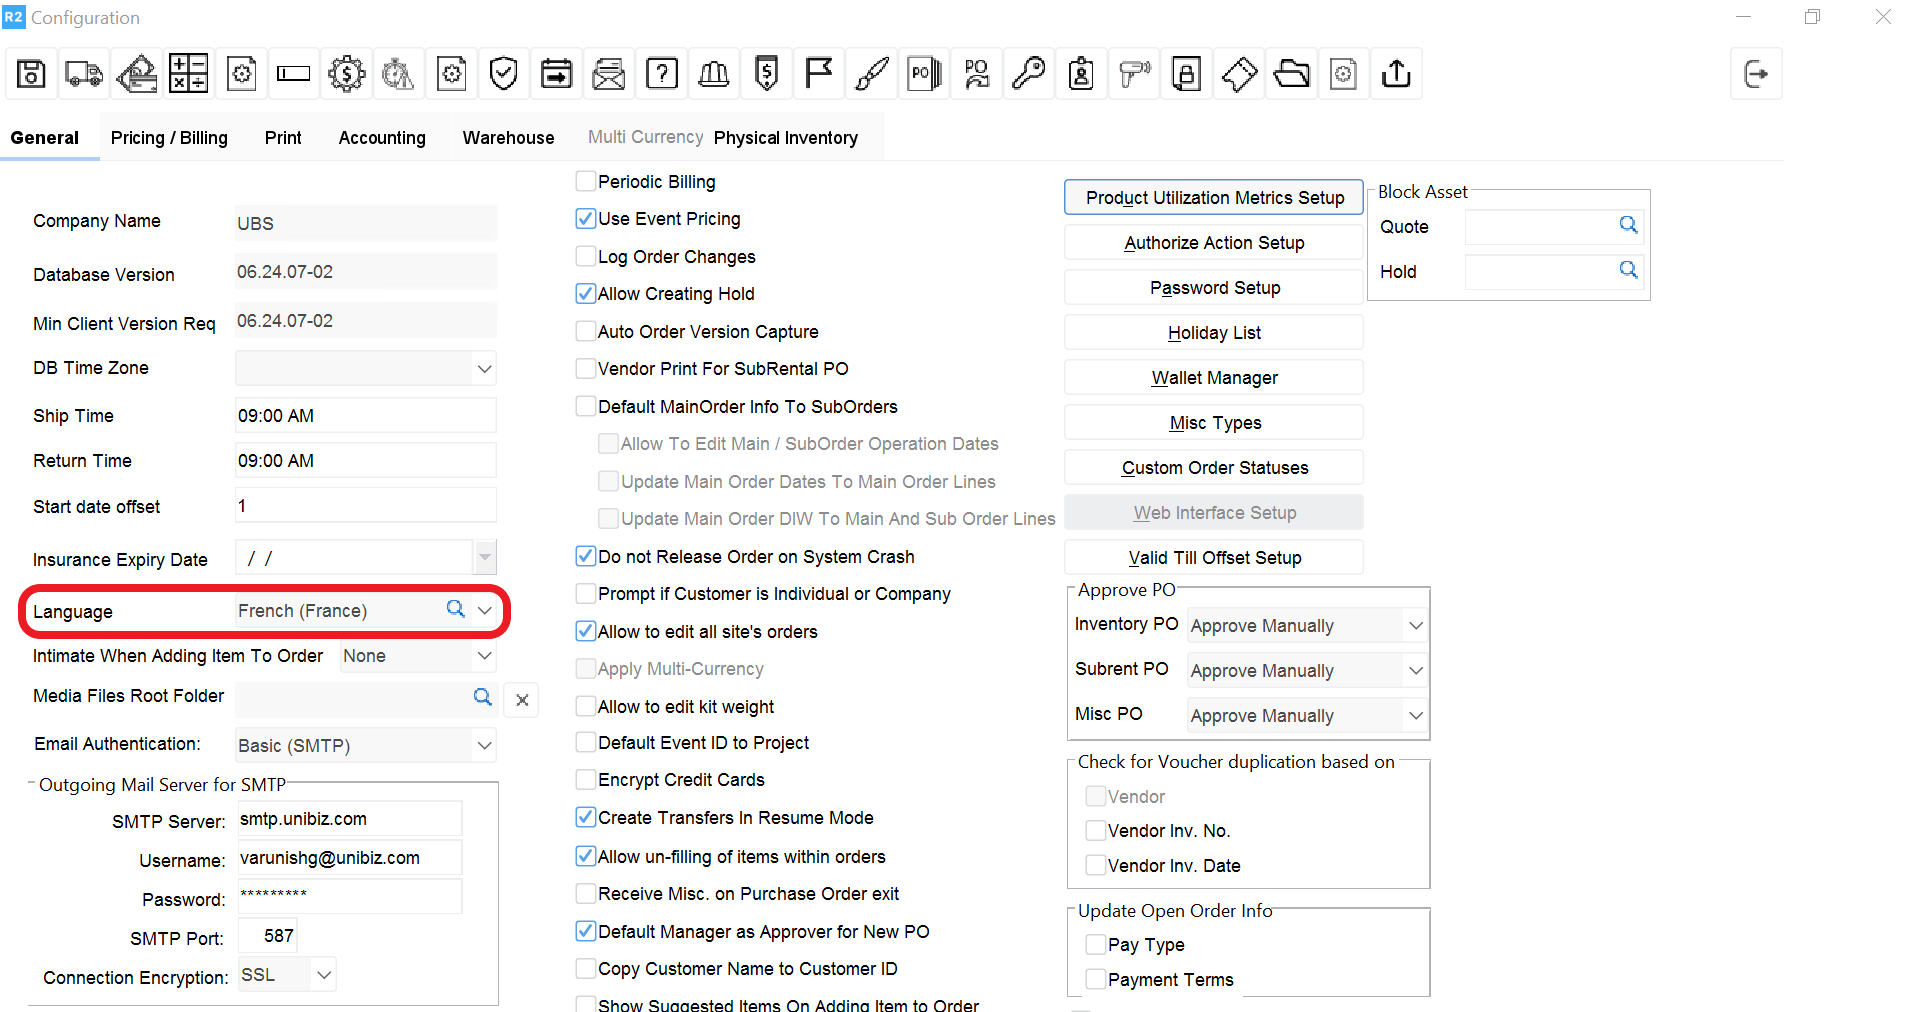Click the barcode scanner icon
Viewport: 1920px width, 1012px height.
[x=1134, y=74]
